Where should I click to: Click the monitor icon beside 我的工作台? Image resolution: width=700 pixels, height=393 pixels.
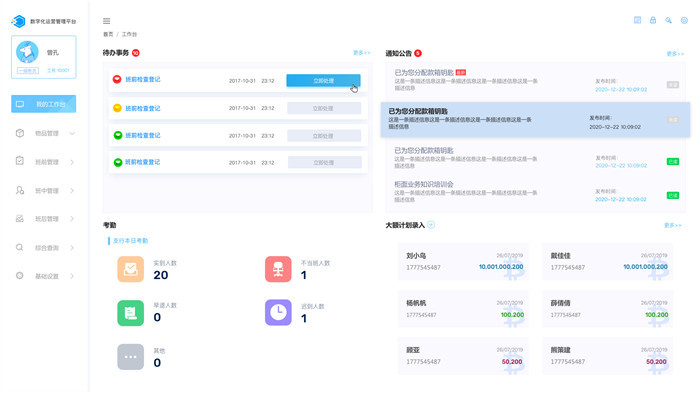click(20, 104)
